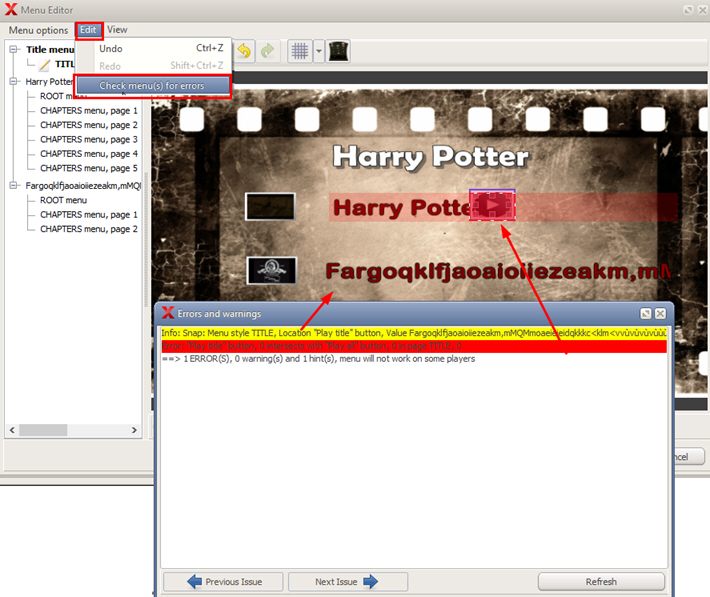The image size is (710, 597).
Task: Click the Harry Potter title thumbnail
Action: 270,207
